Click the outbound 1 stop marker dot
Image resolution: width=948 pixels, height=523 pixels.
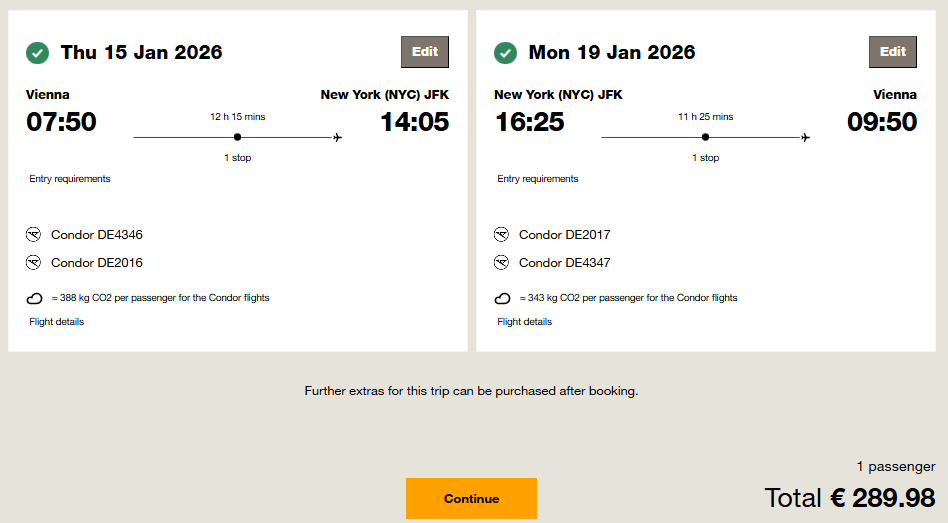(237, 137)
